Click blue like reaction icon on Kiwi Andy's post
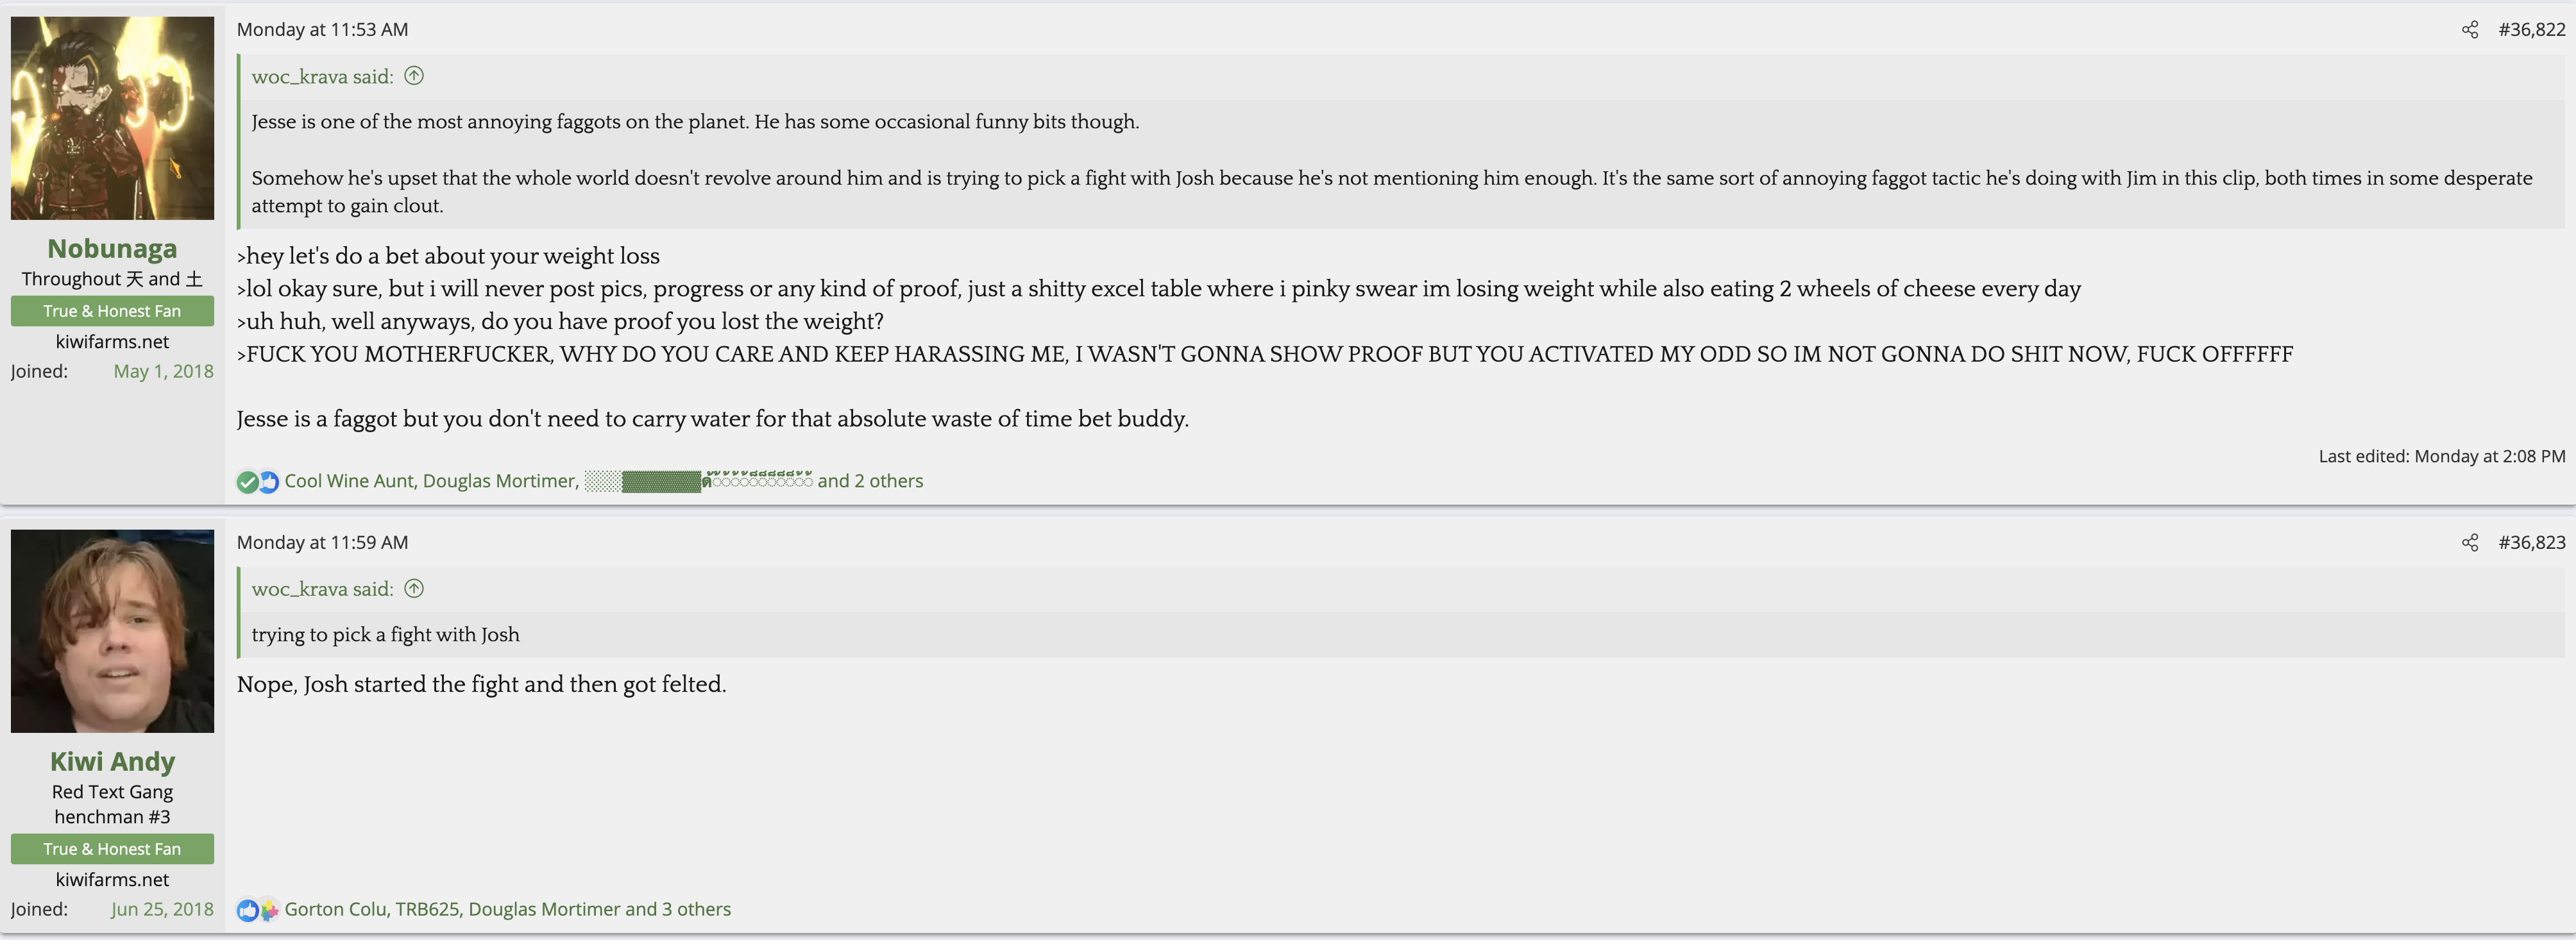The width and height of the screenshot is (2576, 940). click(x=247, y=911)
